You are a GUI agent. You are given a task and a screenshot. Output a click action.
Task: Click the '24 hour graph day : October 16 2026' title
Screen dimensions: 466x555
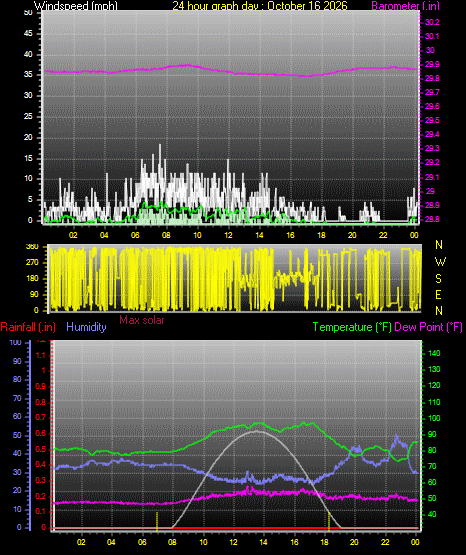click(260, 6)
